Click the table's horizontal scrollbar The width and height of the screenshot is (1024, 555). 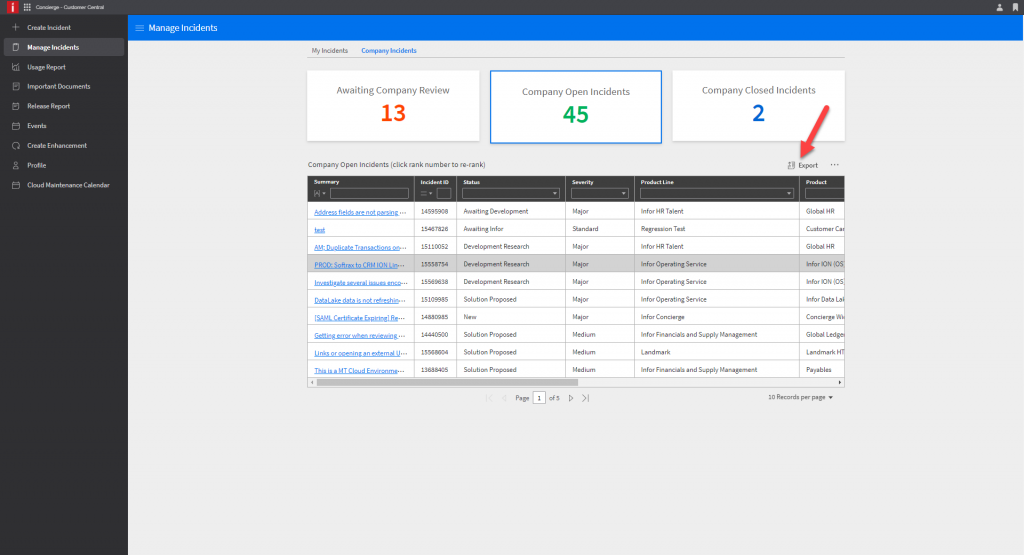click(447, 382)
